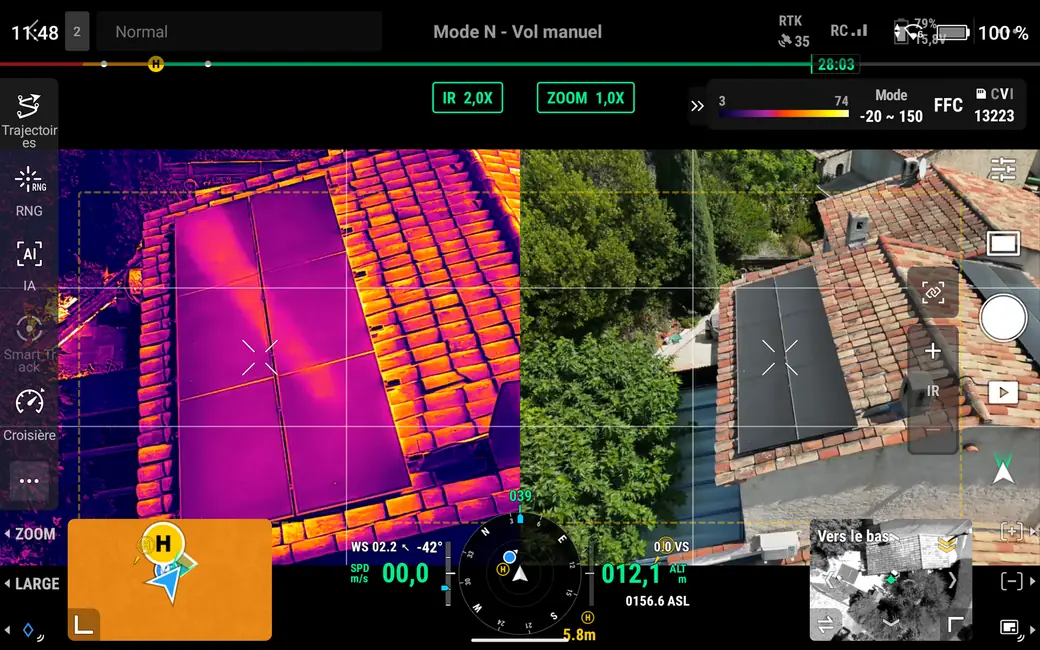This screenshot has width=1040, height=650.
Task: Collapse the thermal panel with double chevron
Action: [x=697, y=106]
